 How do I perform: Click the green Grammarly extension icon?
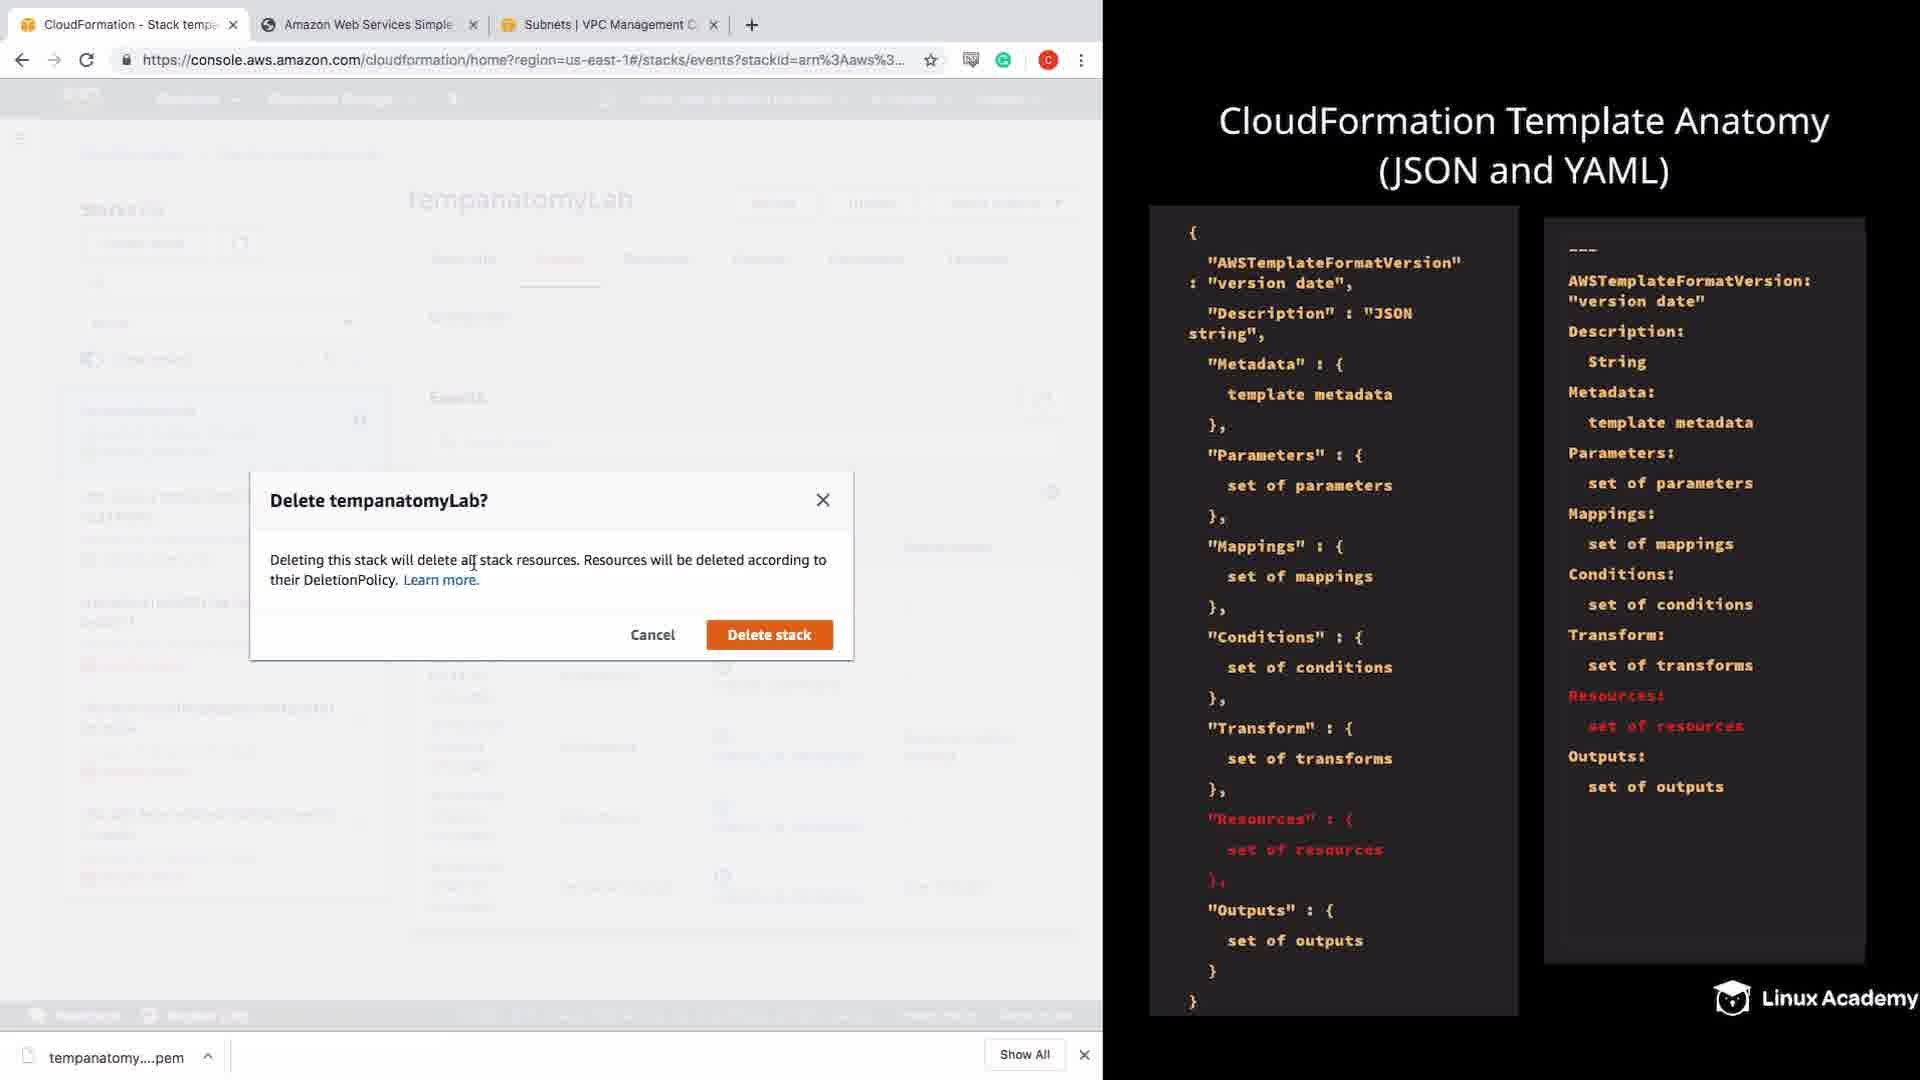(1003, 60)
